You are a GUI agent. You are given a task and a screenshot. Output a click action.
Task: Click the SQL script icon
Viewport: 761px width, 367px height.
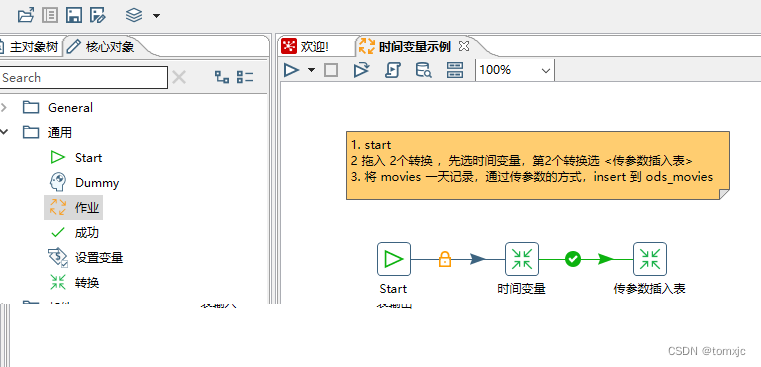(393, 70)
